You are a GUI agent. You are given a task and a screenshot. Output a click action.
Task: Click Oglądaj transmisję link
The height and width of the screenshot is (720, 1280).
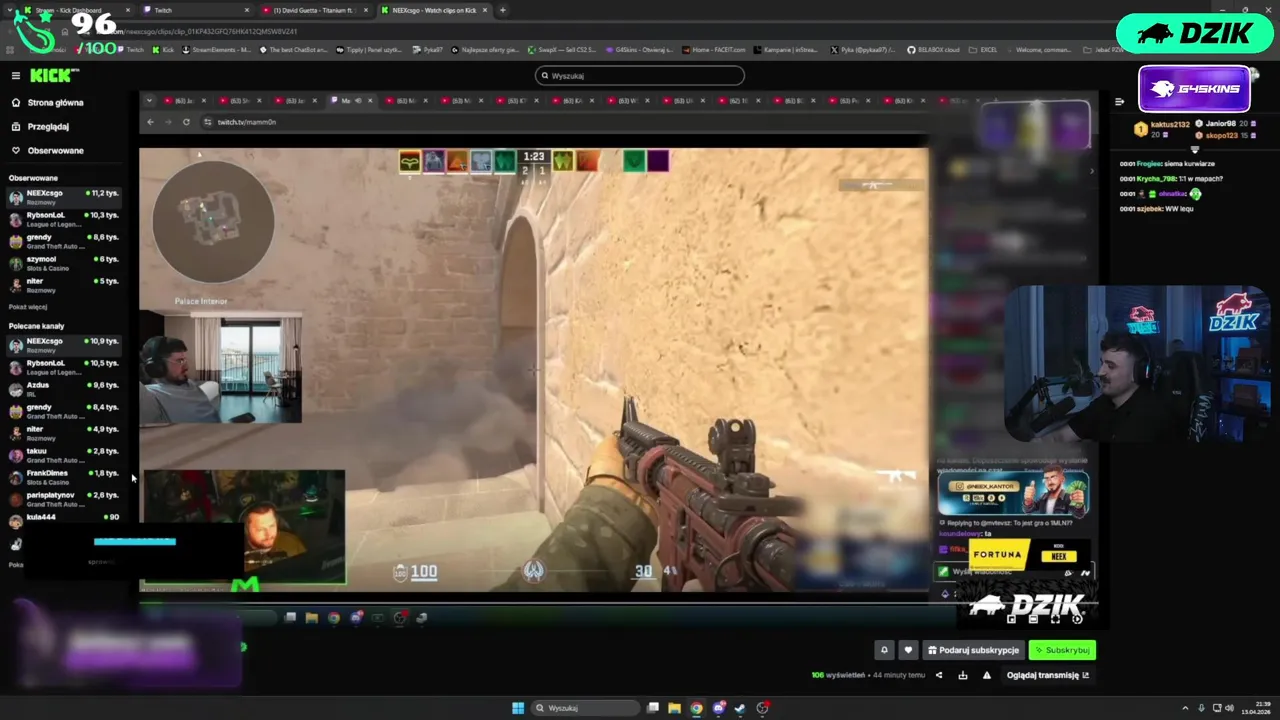pyautogui.click(x=1047, y=675)
